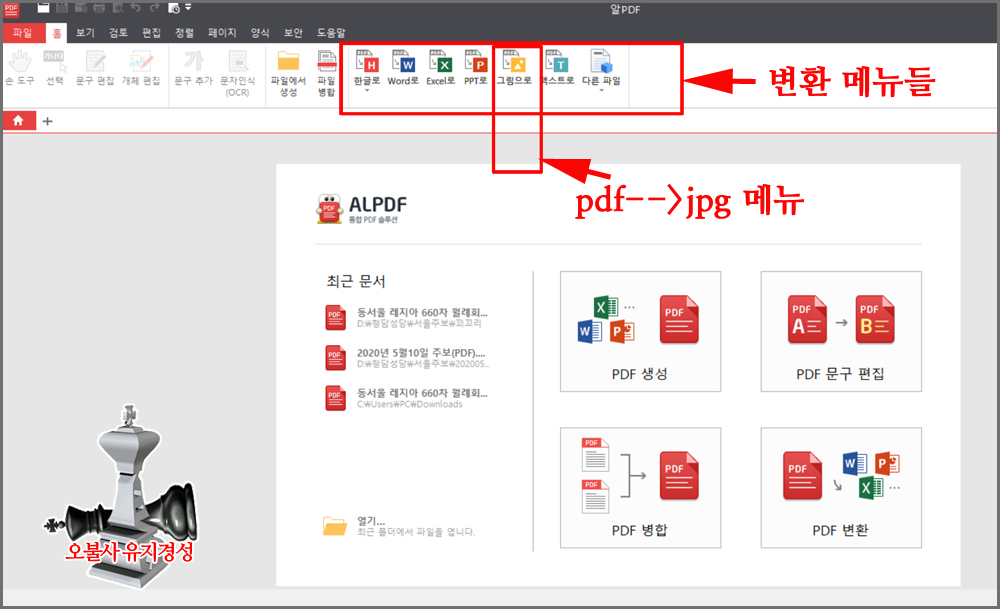This screenshot has width=1000, height=609.
Task: Open the PDF 생성 card
Action: 640,331
